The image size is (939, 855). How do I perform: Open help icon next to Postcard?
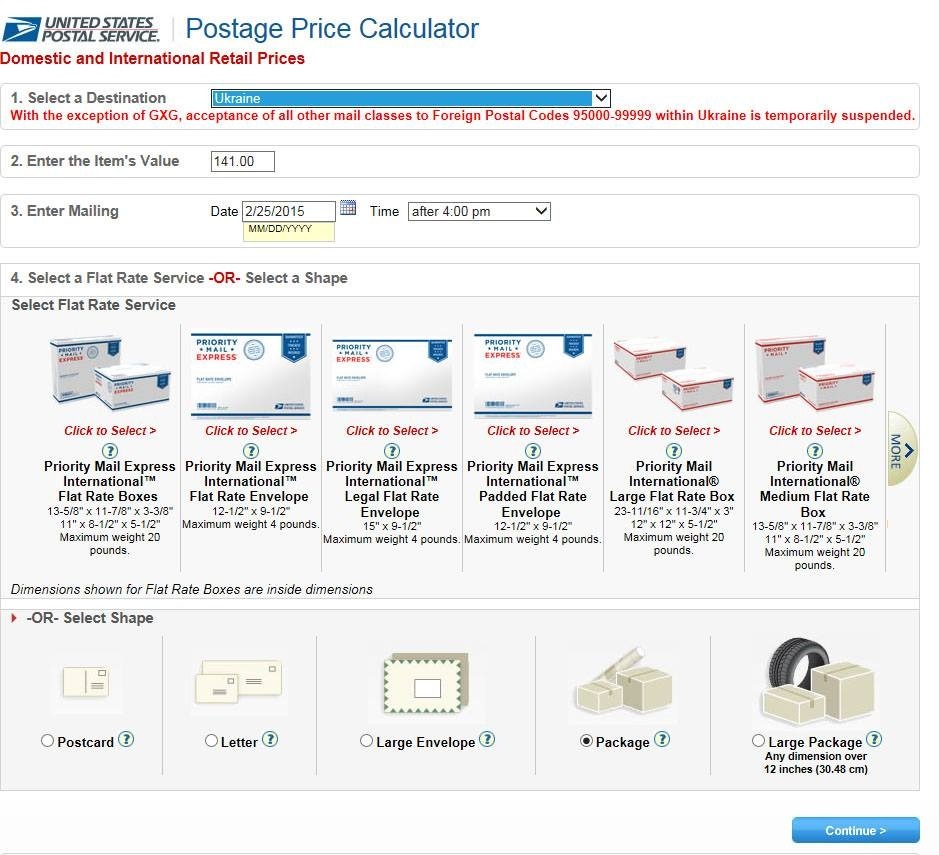point(126,740)
